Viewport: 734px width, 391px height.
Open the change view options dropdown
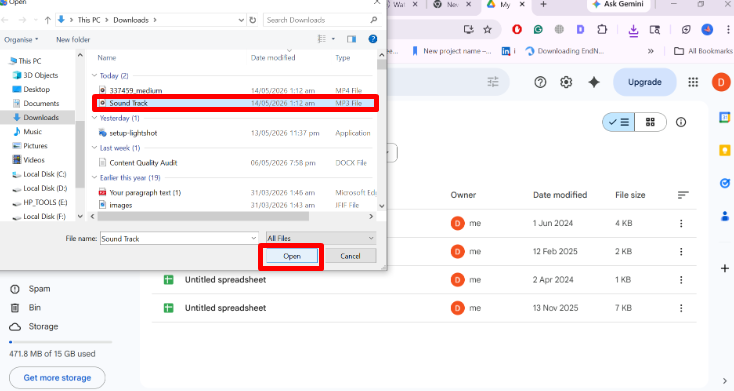coord(333,39)
